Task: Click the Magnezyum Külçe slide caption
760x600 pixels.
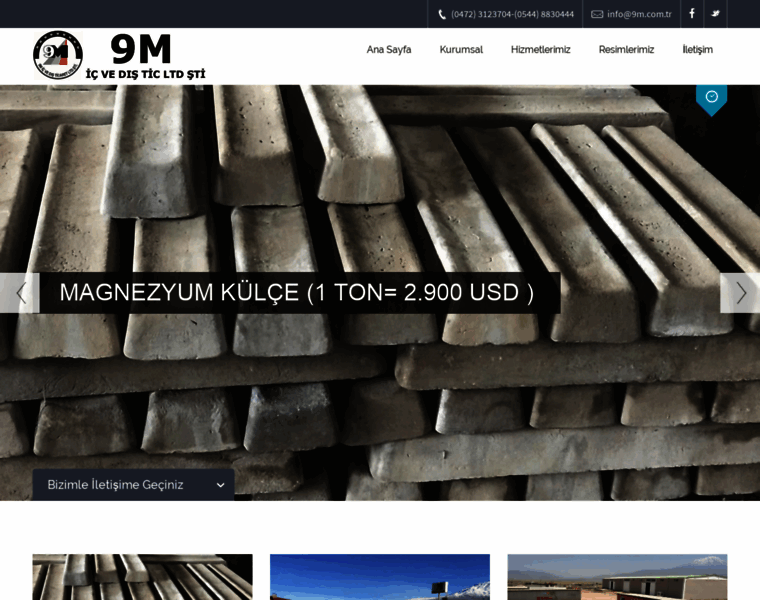Action: [x=300, y=293]
